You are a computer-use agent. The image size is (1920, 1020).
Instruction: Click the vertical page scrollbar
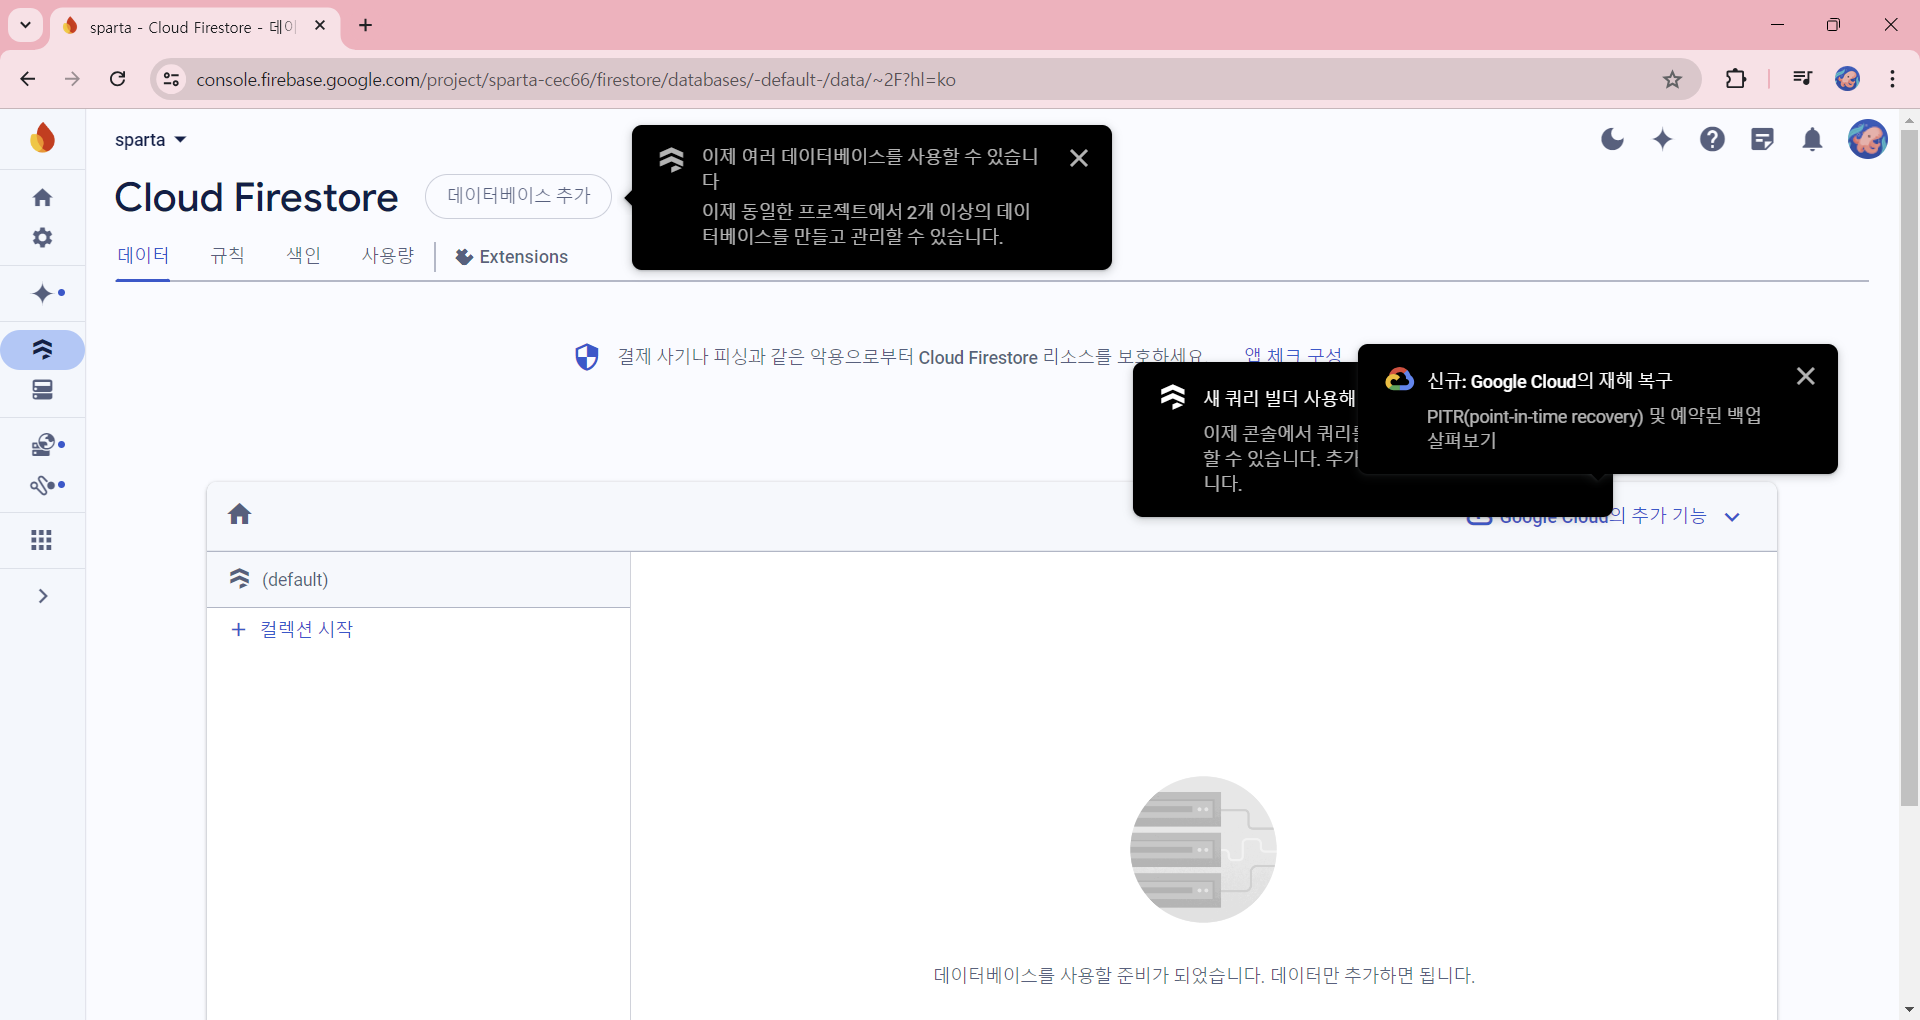(x=1909, y=467)
